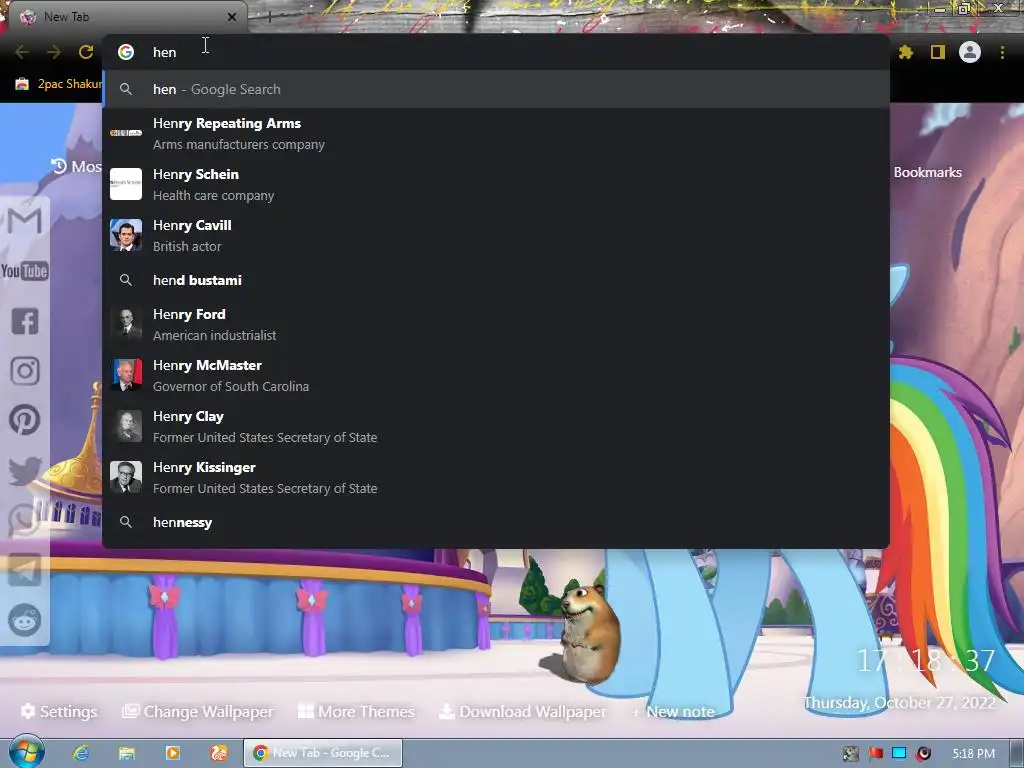Choose the Henry Schein suggestion
The image size is (1024, 768).
(x=496, y=184)
